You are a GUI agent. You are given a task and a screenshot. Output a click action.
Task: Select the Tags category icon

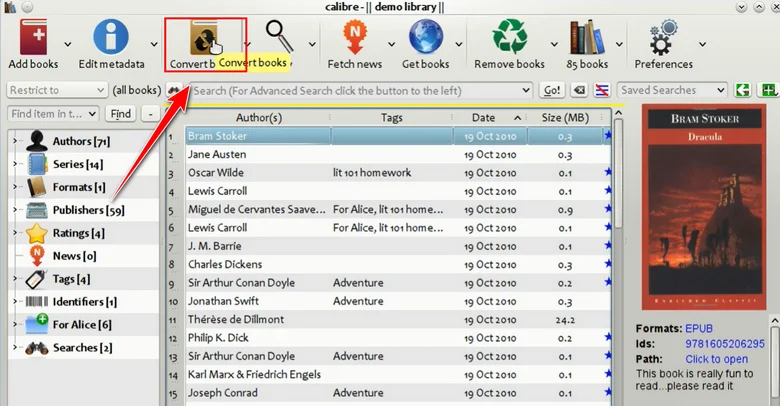pos(36,279)
